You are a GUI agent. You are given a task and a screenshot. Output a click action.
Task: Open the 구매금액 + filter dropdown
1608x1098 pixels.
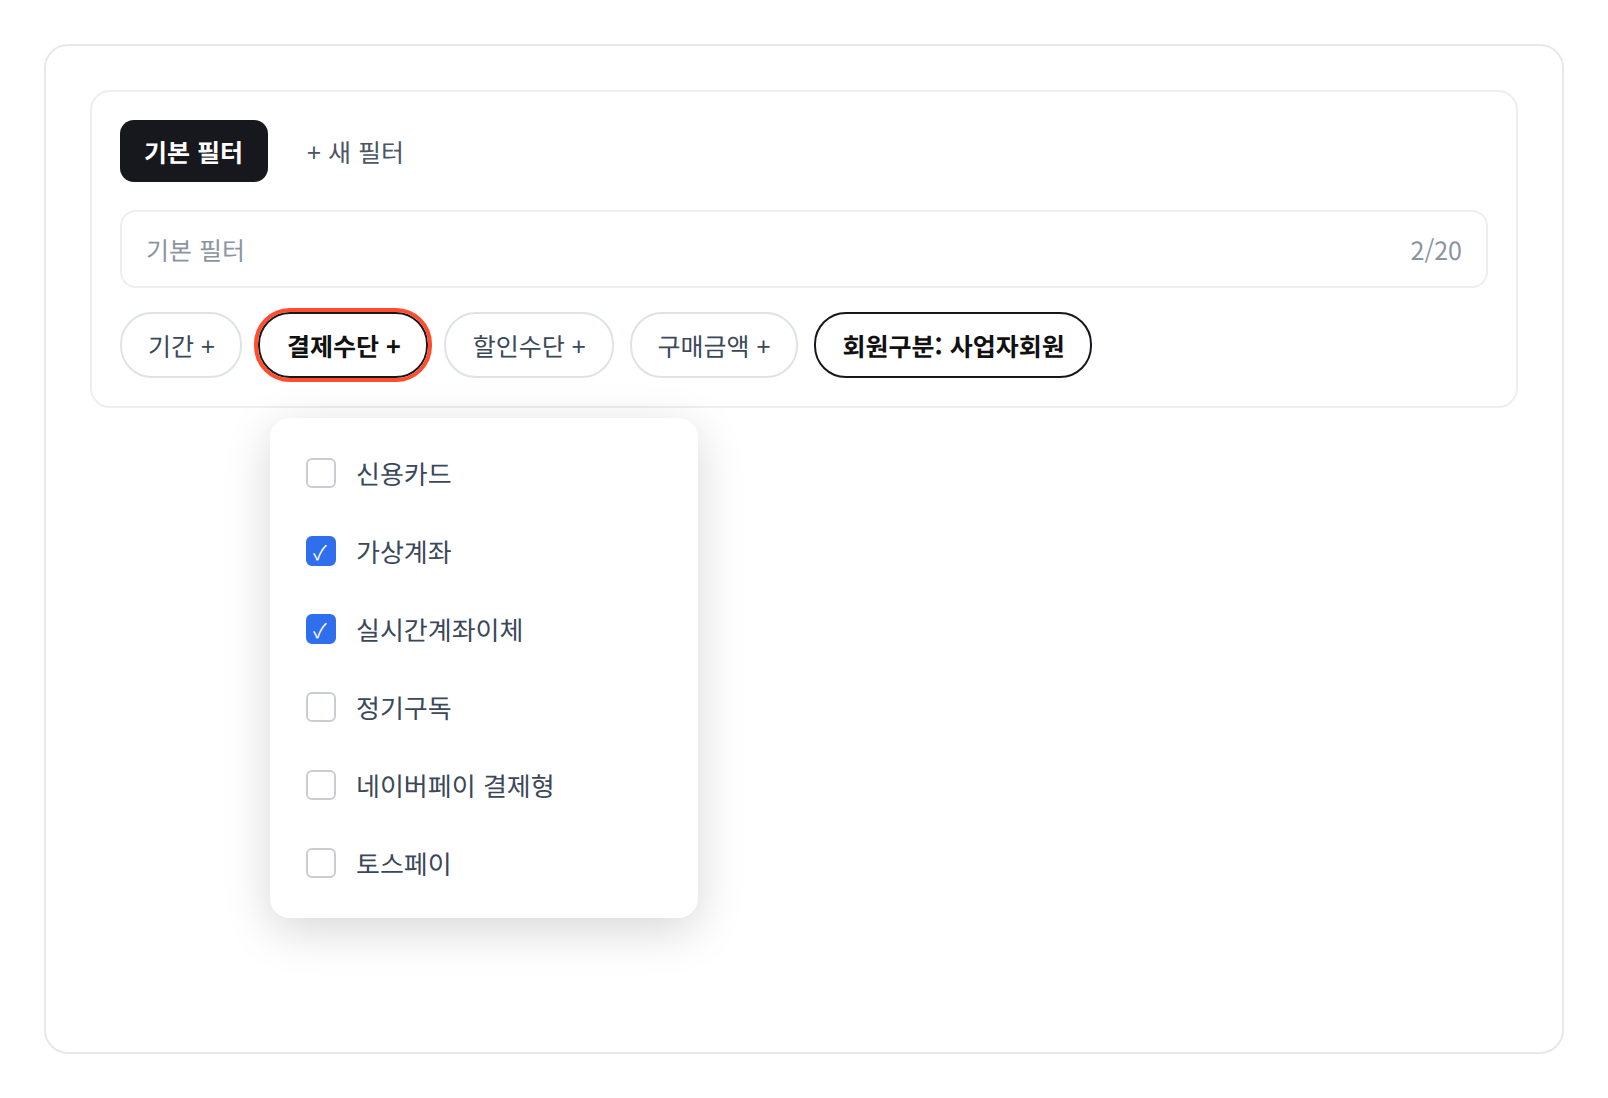(714, 345)
